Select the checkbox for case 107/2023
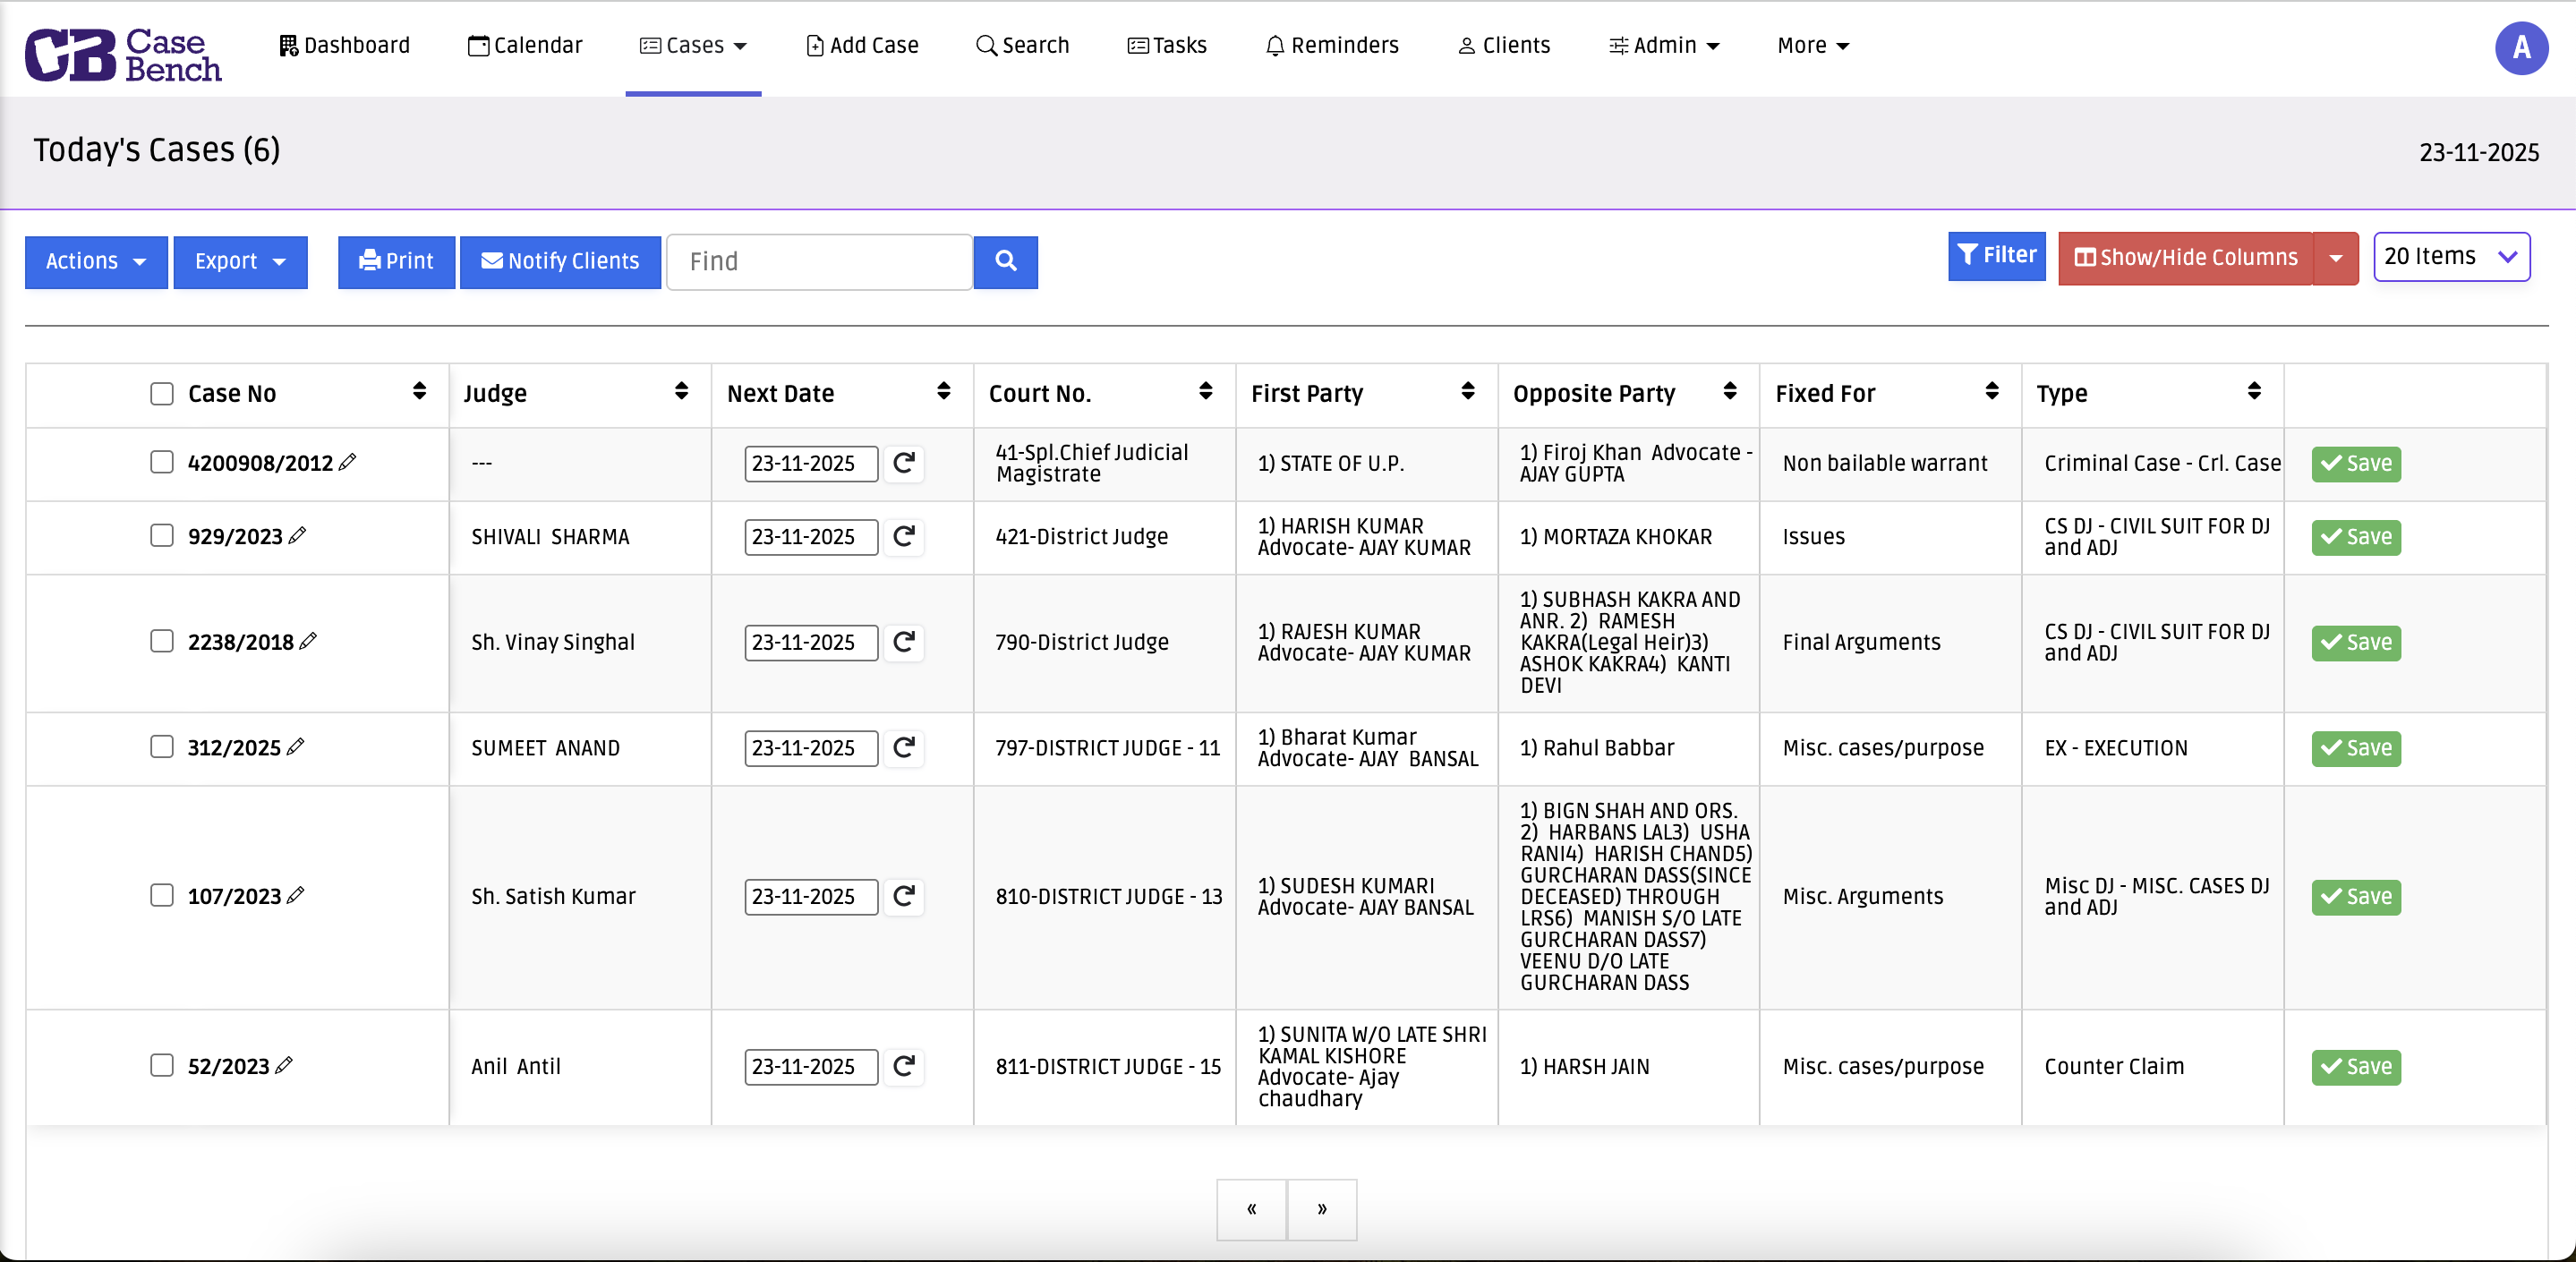The width and height of the screenshot is (2576, 1262). [162, 895]
